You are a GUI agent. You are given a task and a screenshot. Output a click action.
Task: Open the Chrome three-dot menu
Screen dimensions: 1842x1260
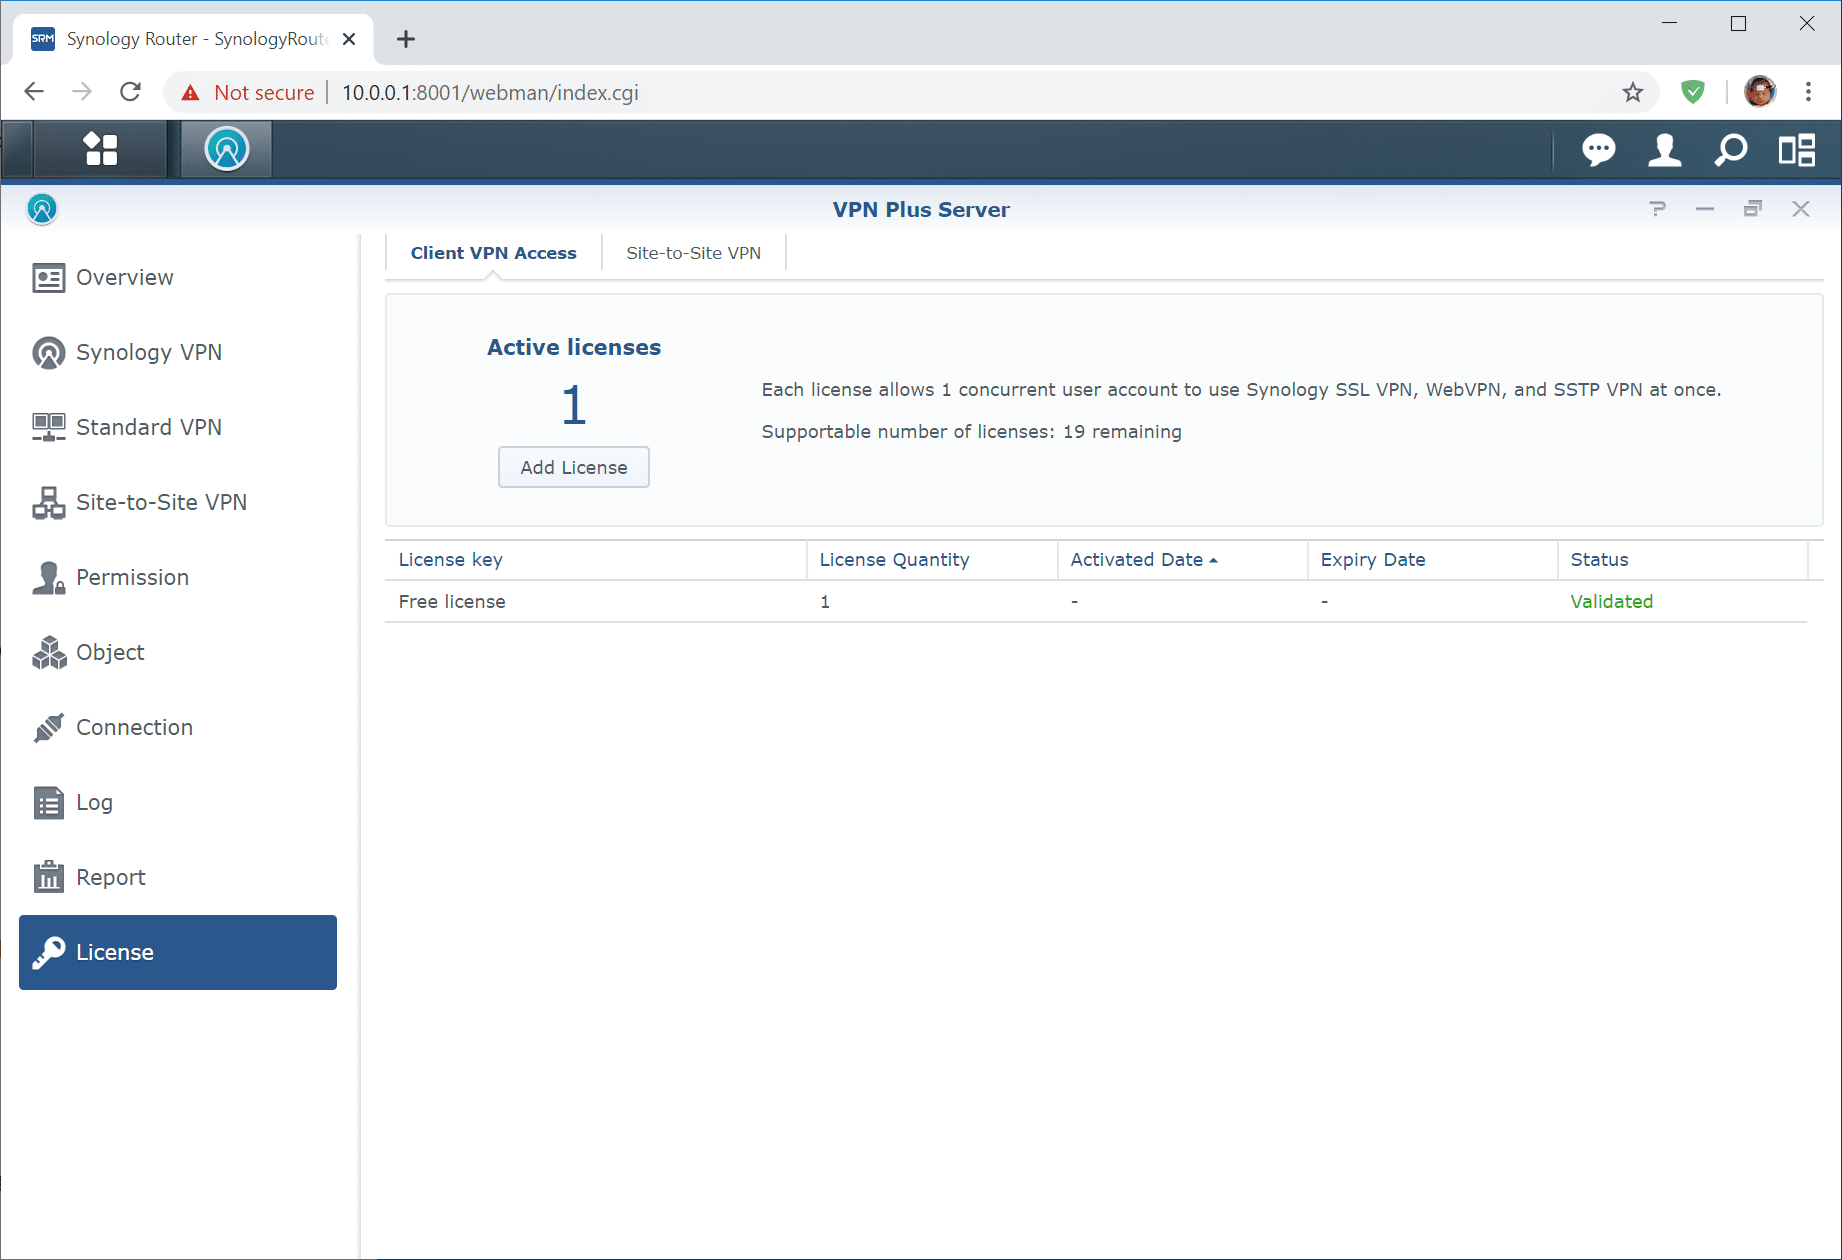1808,92
